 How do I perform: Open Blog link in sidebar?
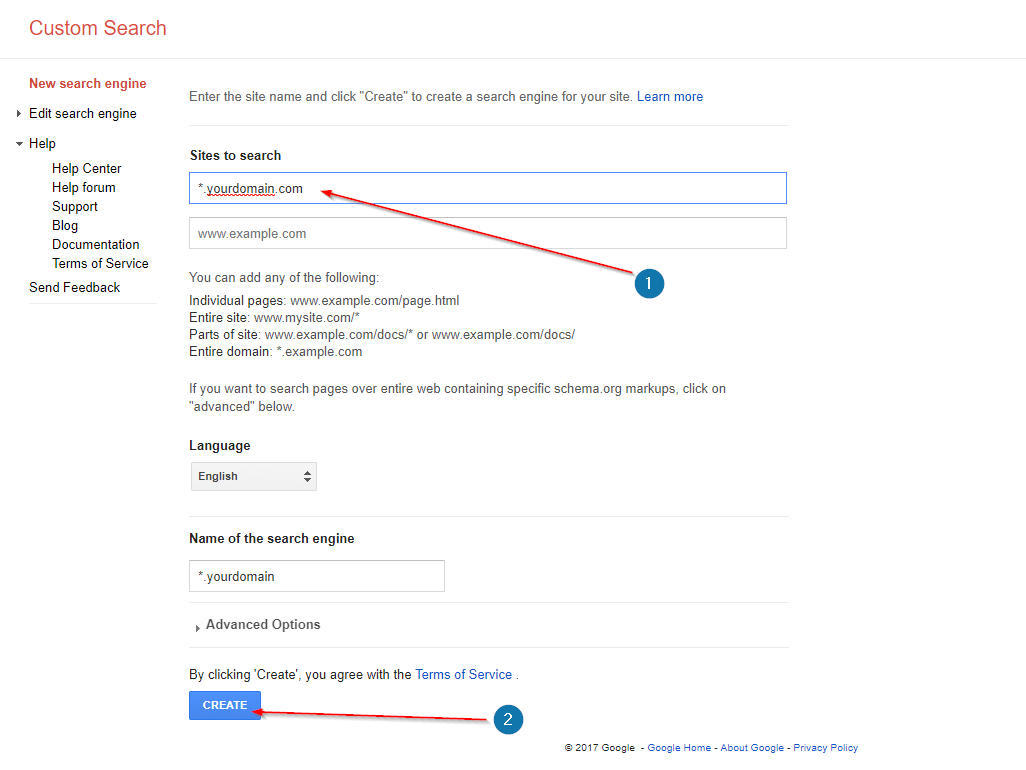tap(65, 226)
